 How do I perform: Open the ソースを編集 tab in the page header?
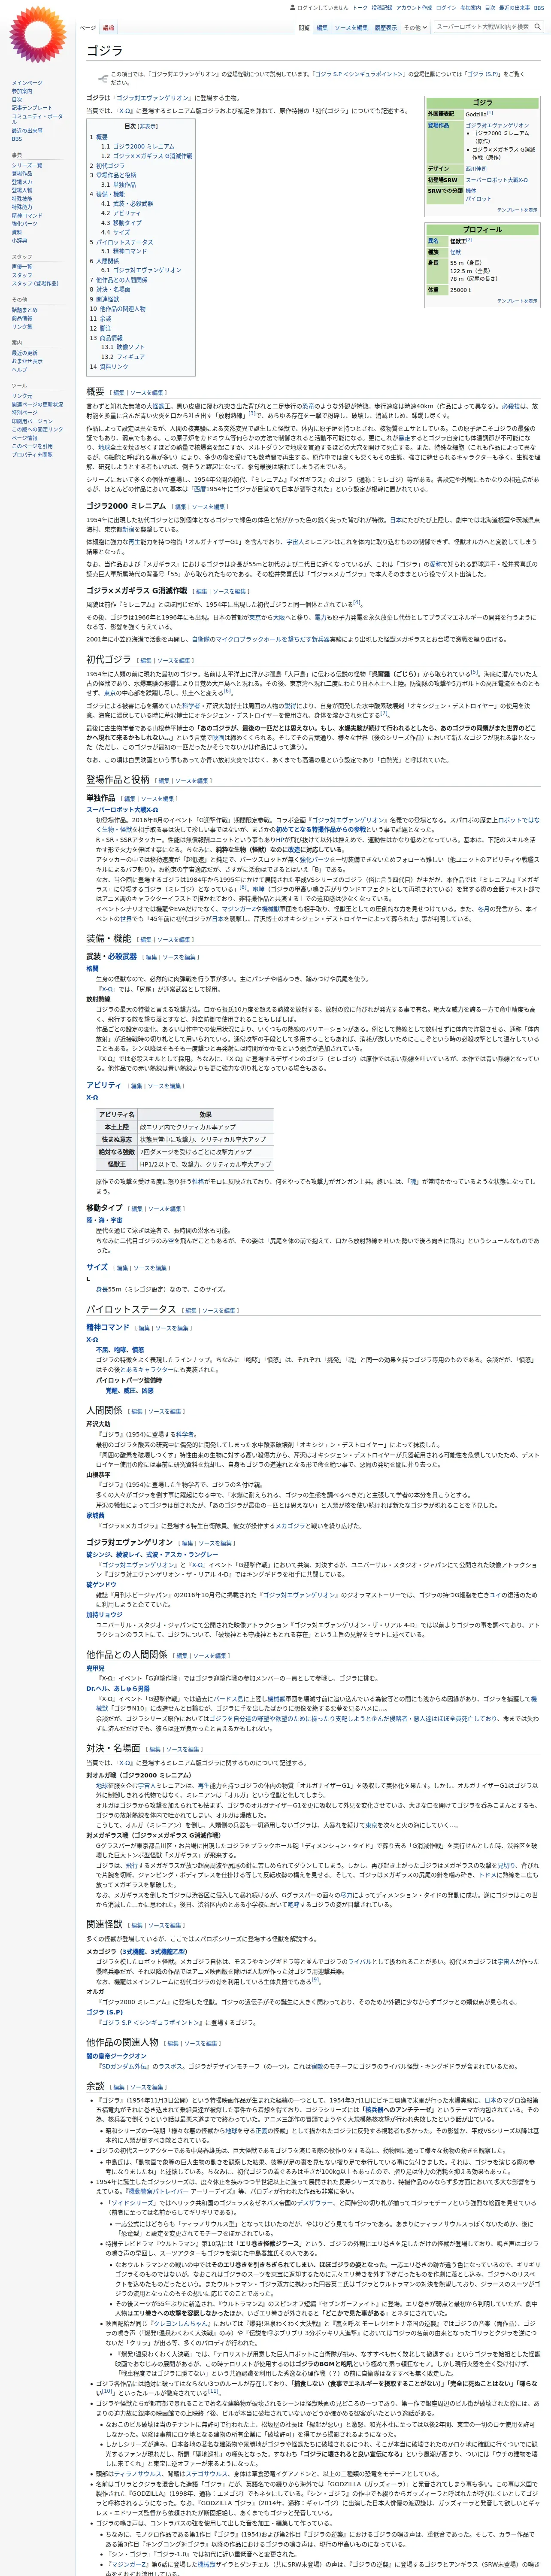pyautogui.click(x=351, y=28)
